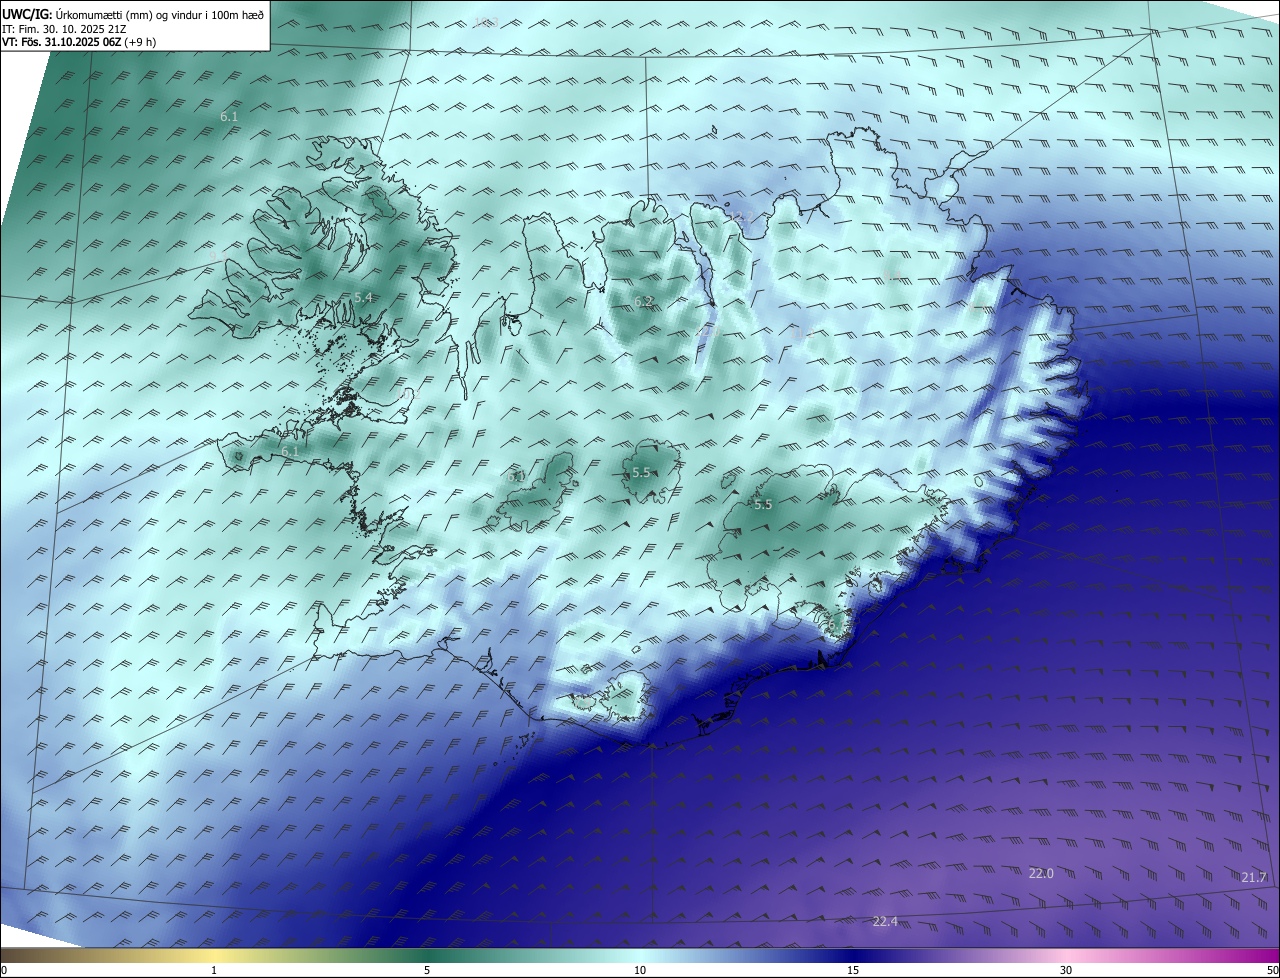Image resolution: width=1280 pixels, height=978 pixels.
Task: Click tick label "30" on the color scale
Action: pos(1066,971)
